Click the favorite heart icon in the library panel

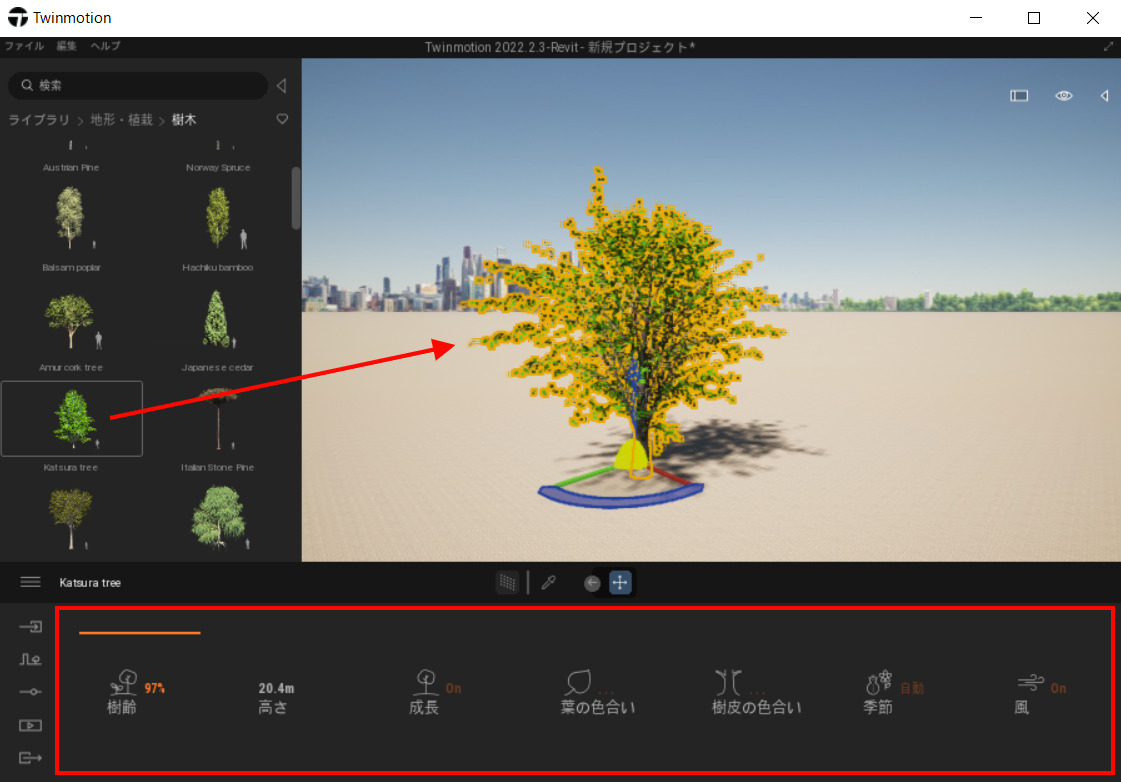pos(281,119)
